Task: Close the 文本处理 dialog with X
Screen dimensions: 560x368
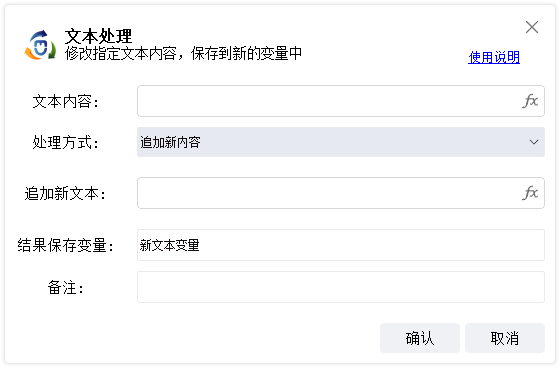Action: [x=532, y=27]
